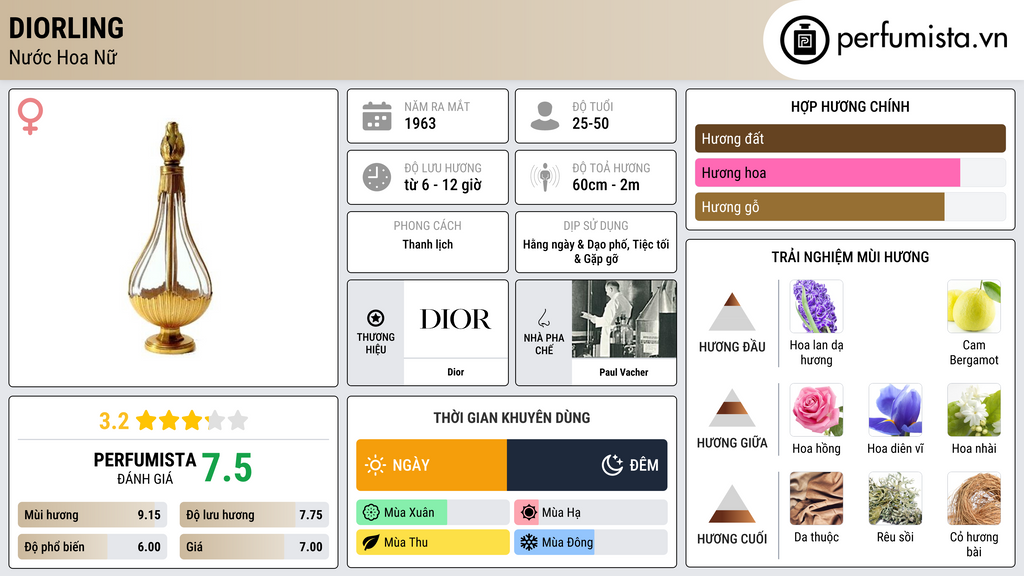Click the Hoa lan dạ hương note image
1024x576 pixels.
816,306
